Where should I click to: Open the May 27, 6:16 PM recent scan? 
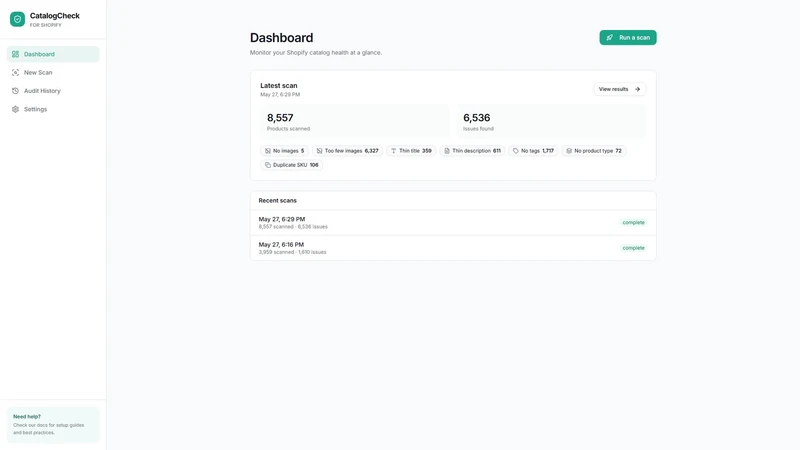[453, 248]
